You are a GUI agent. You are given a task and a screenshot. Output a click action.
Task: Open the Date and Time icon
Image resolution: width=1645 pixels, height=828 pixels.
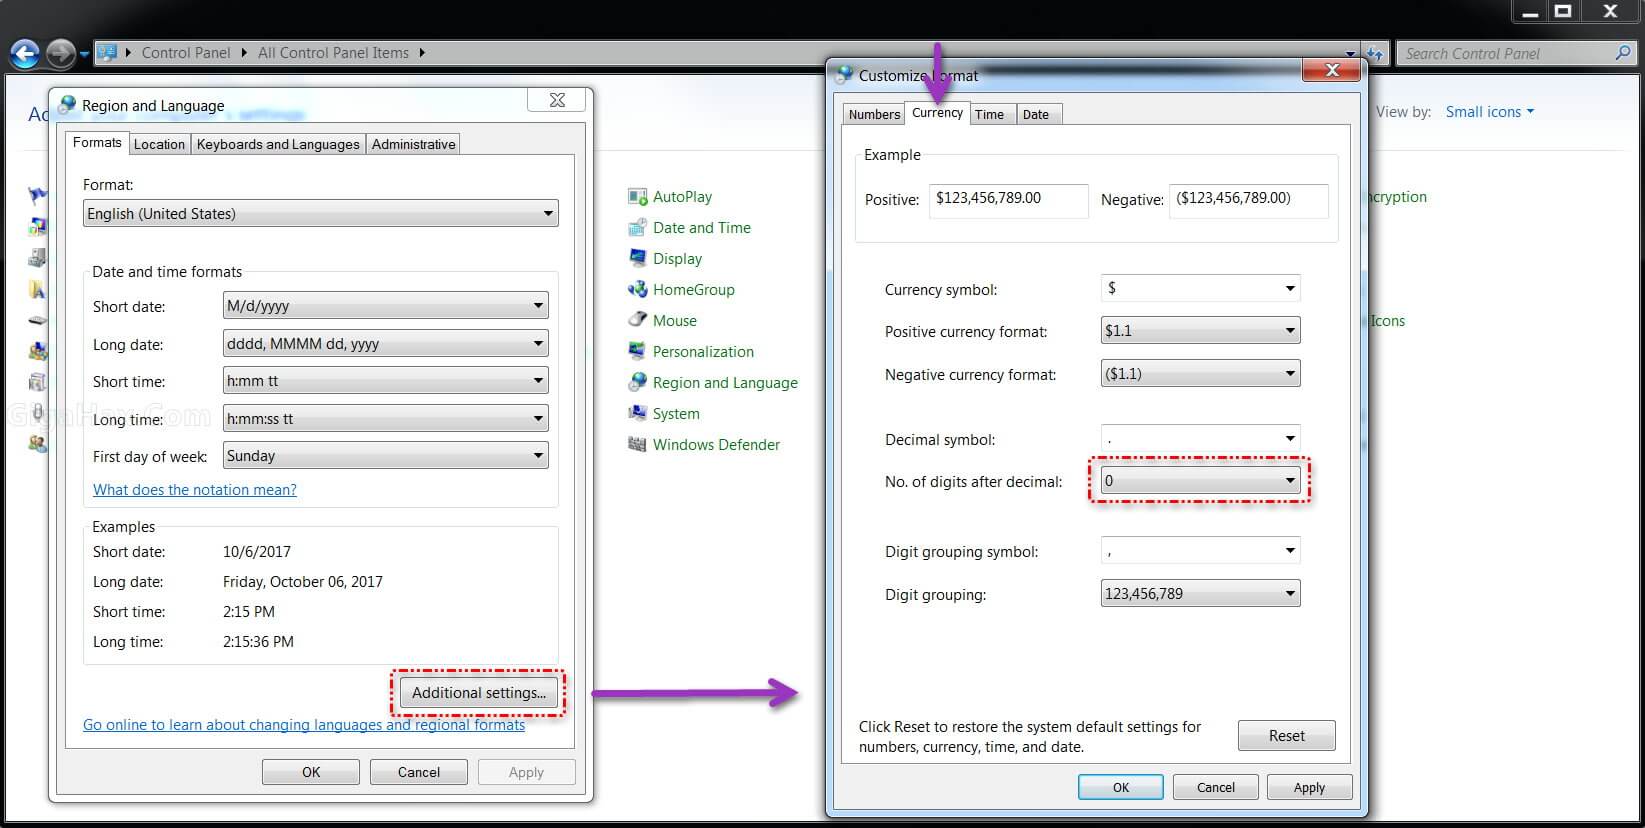coord(637,228)
